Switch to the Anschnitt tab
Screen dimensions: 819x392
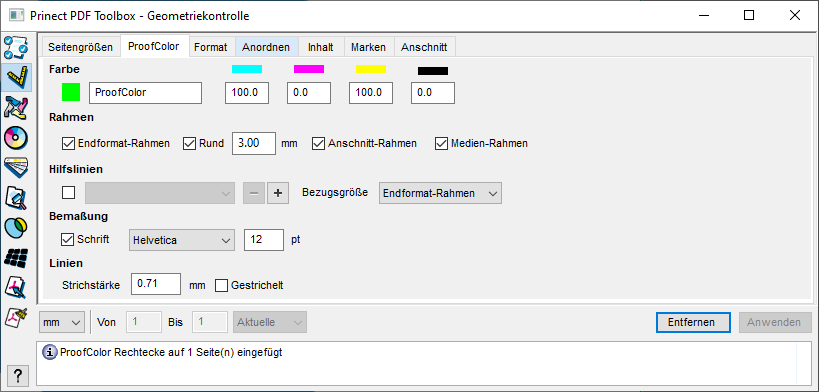point(424,47)
